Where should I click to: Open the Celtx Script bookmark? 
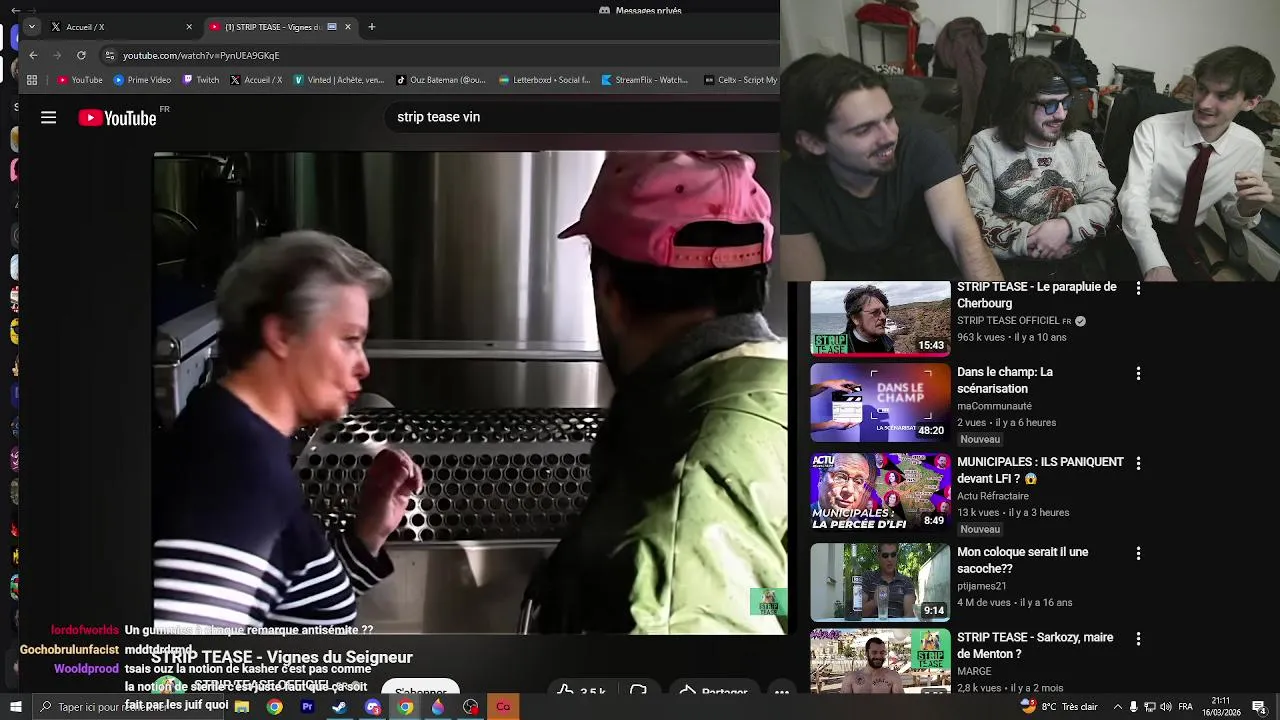pyautogui.click(x=741, y=80)
